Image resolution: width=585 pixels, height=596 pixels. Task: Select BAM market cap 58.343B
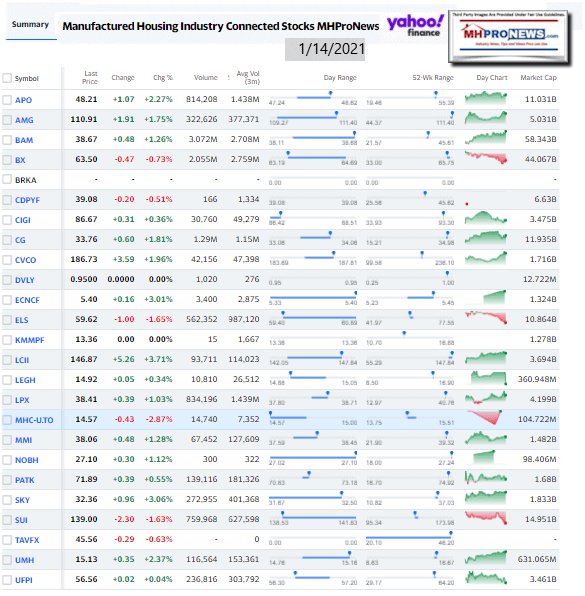(x=541, y=139)
